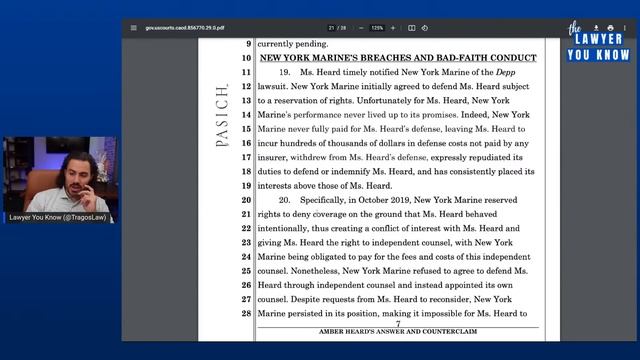Click line number 15 in margin
Image resolution: width=640 pixels, height=360 pixels.
pos(246,129)
